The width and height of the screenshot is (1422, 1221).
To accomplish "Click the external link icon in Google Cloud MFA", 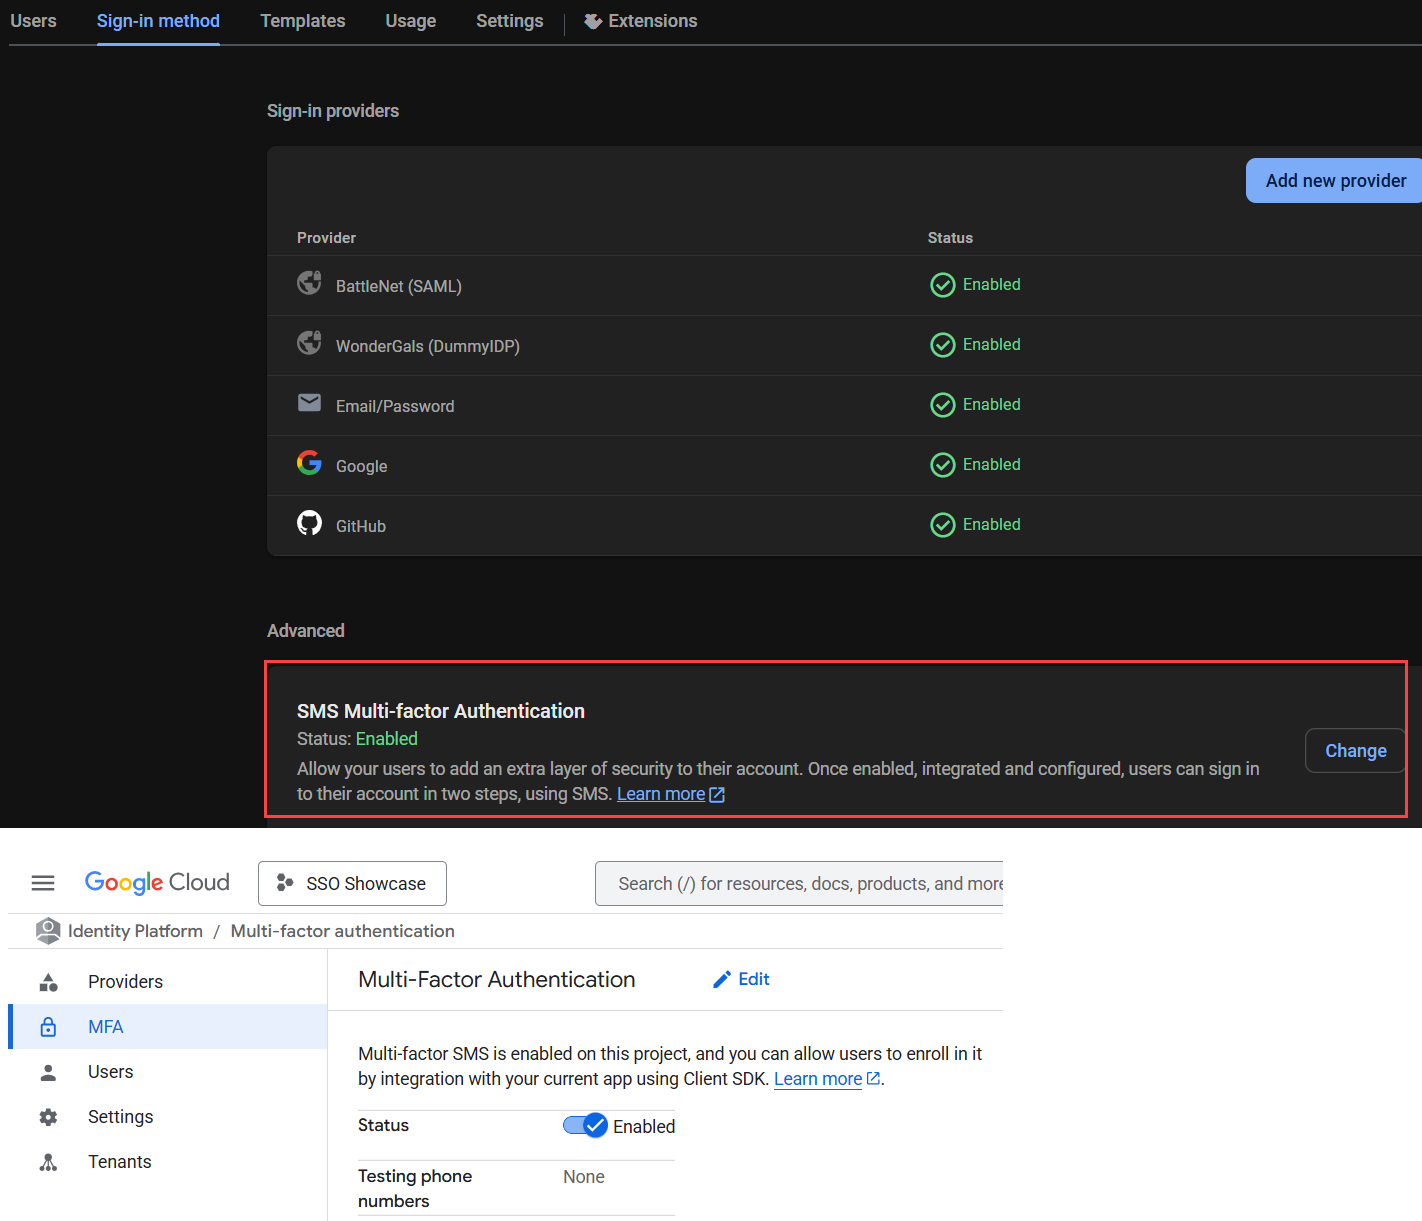I will tap(873, 1079).
